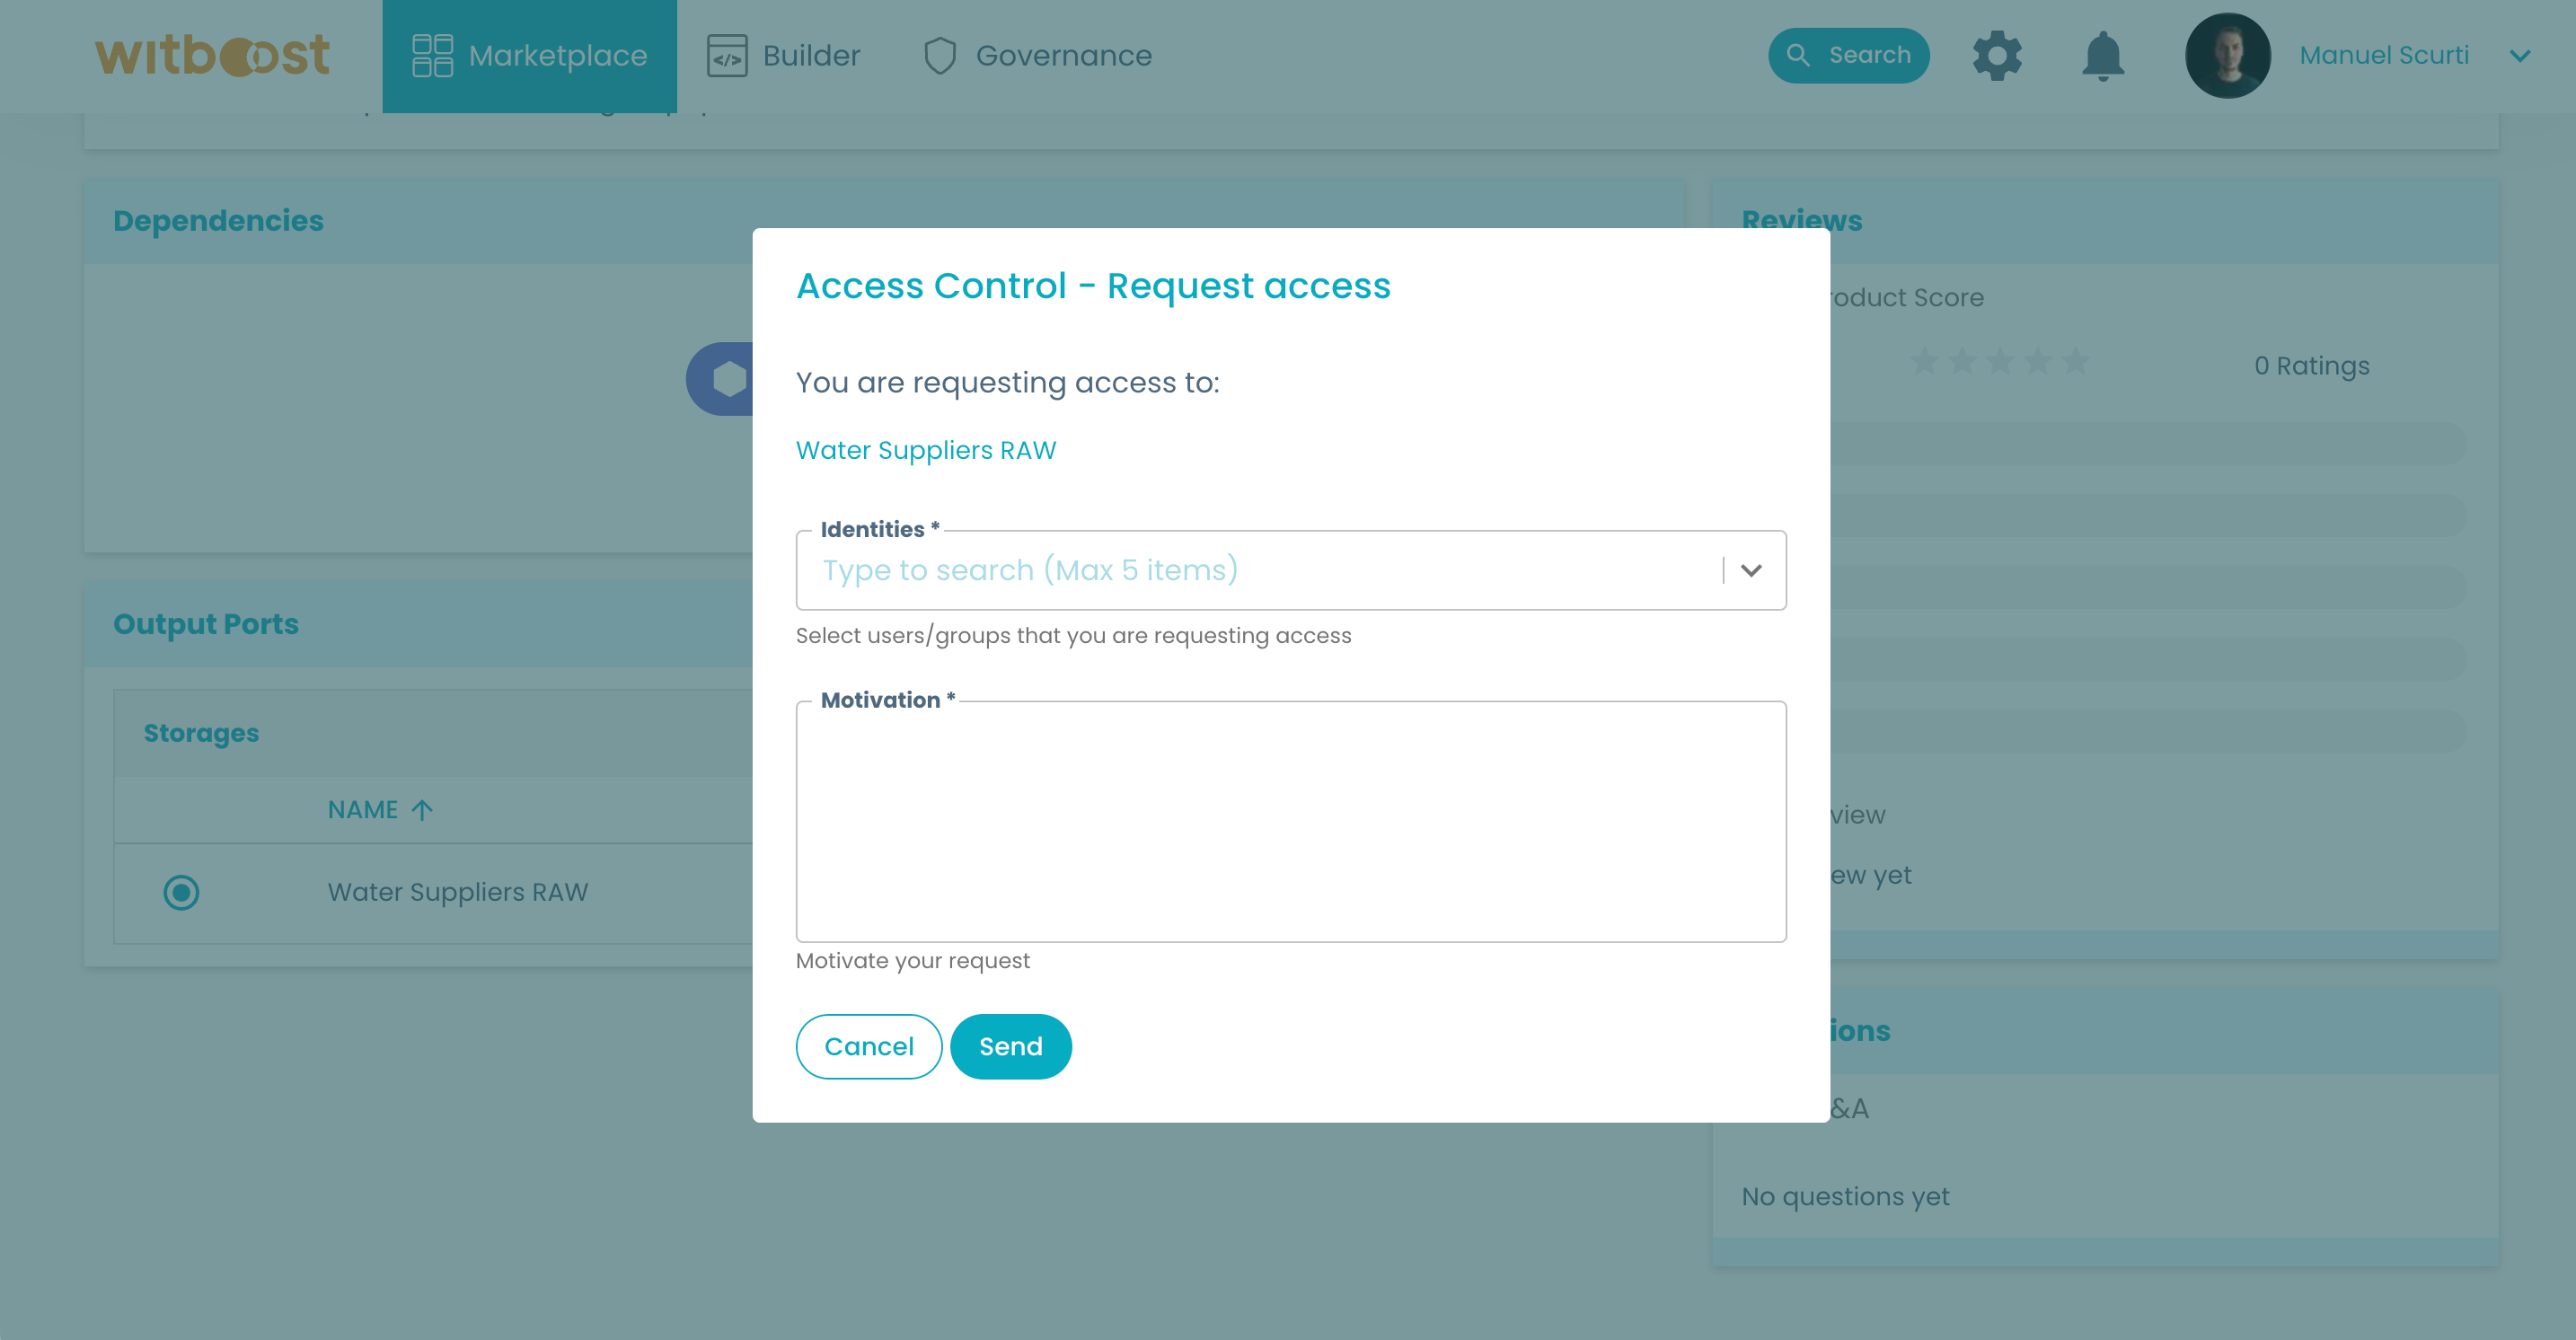Image resolution: width=2576 pixels, height=1340 pixels.
Task: Expand the Manuel Scurti account menu
Action: pyautogui.click(x=2519, y=55)
